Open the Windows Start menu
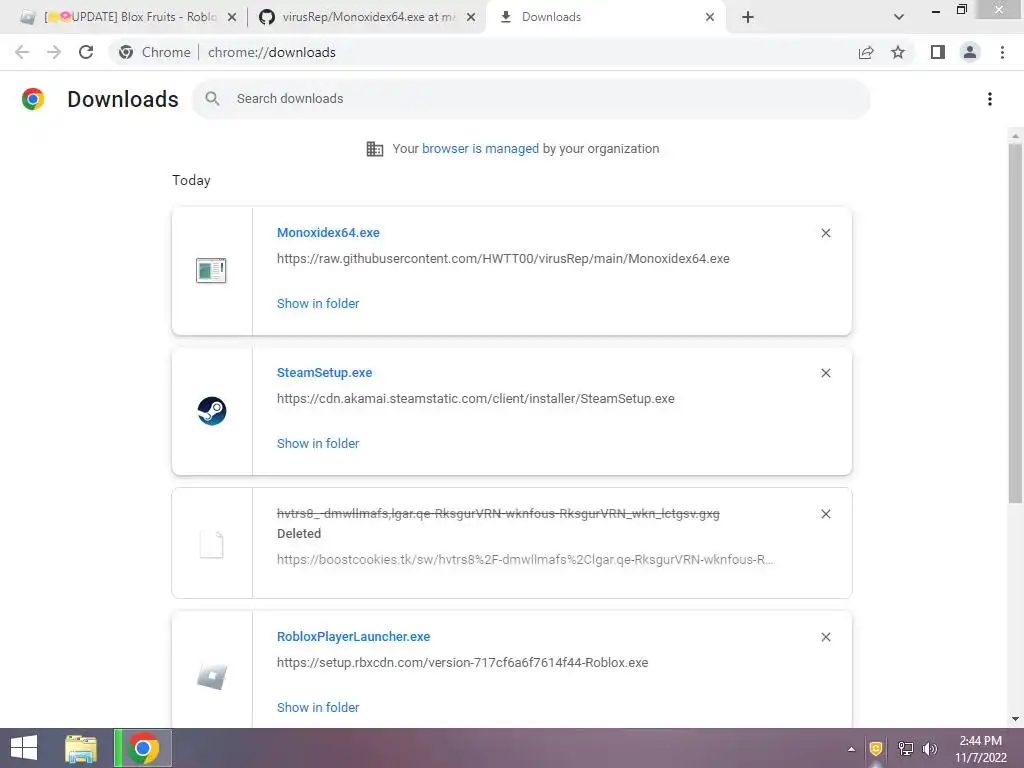1024x768 pixels. click(x=24, y=748)
